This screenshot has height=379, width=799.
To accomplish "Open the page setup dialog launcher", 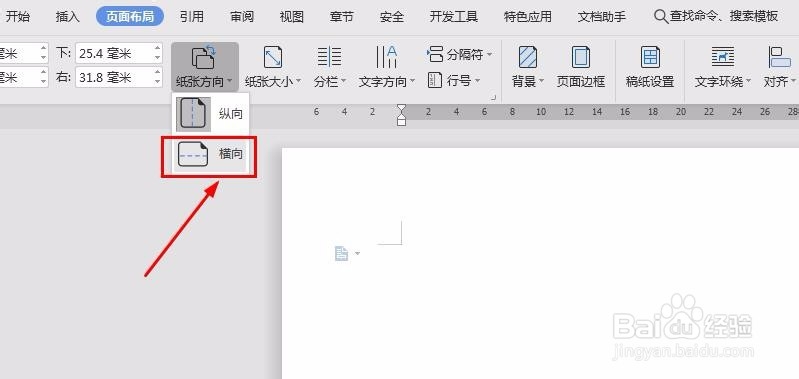I will (493, 97).
